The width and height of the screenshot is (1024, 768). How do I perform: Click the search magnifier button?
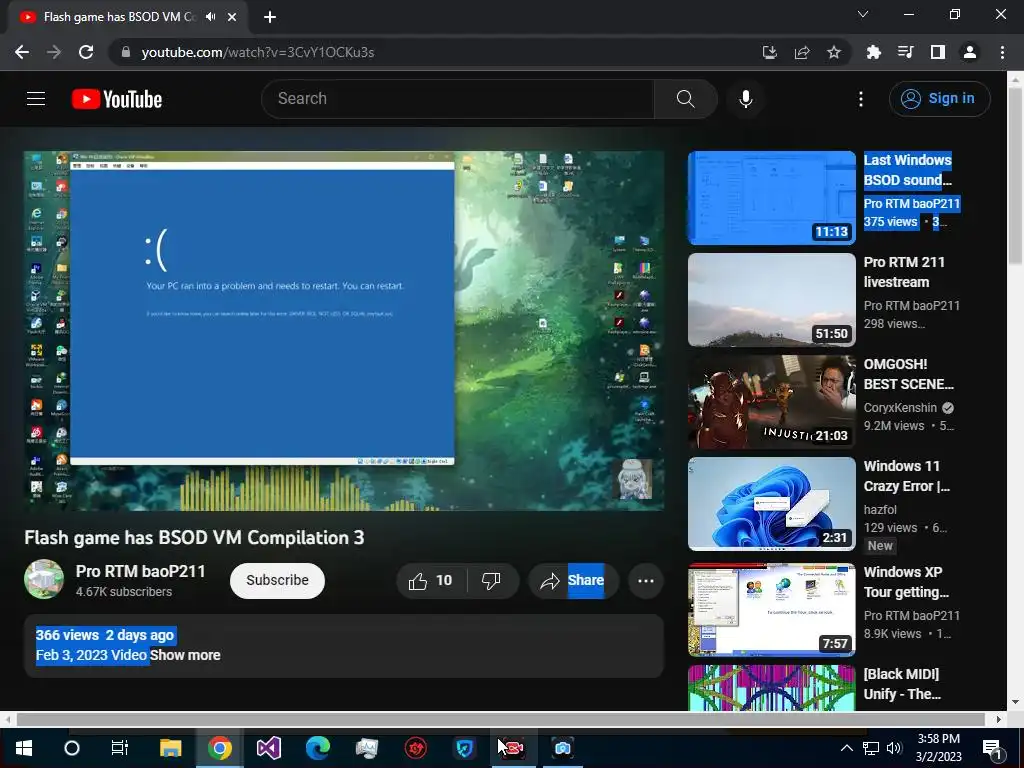click(x=685, y=99)
